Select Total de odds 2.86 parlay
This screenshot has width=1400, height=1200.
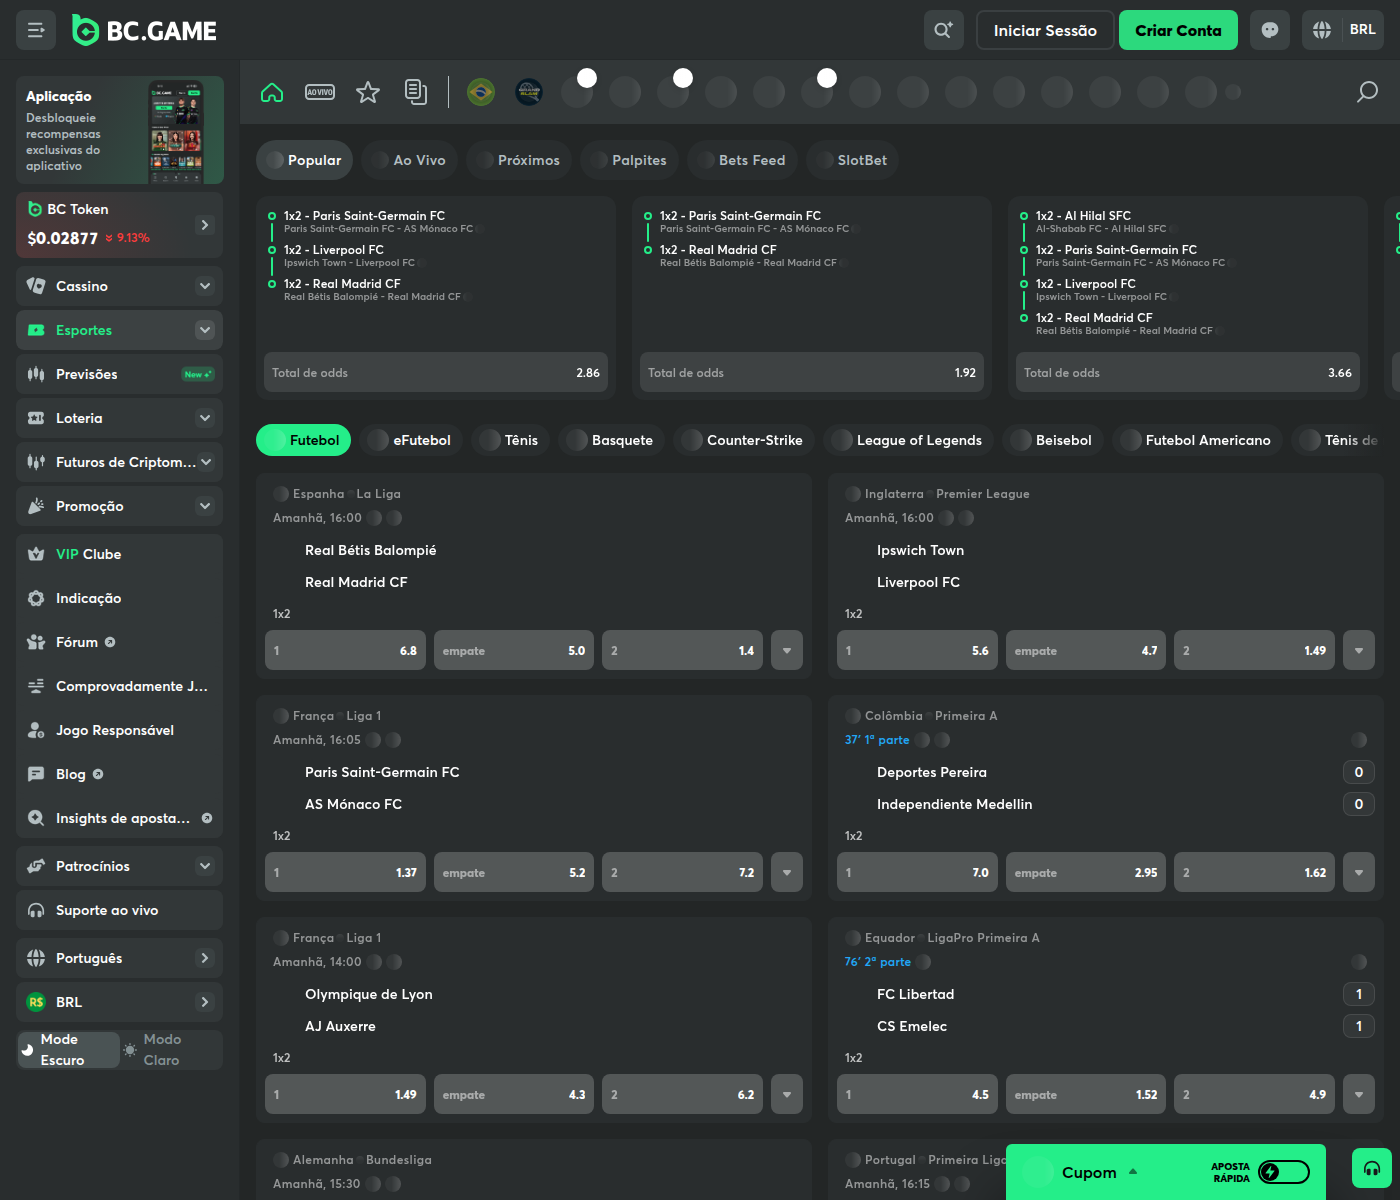(436, 372)
